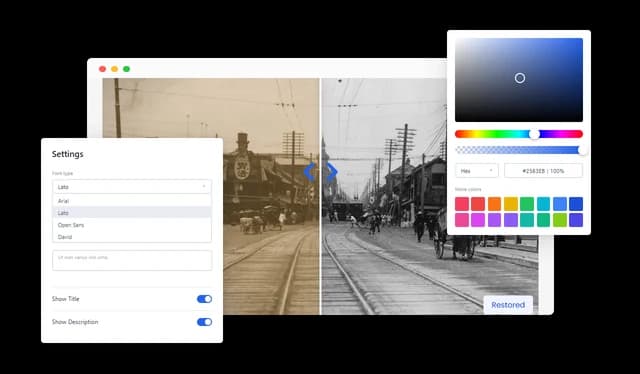The width and height of the screenshot is (640, 374).
Task: Click the green maximize window dot
Action: [x=127, y=69]
